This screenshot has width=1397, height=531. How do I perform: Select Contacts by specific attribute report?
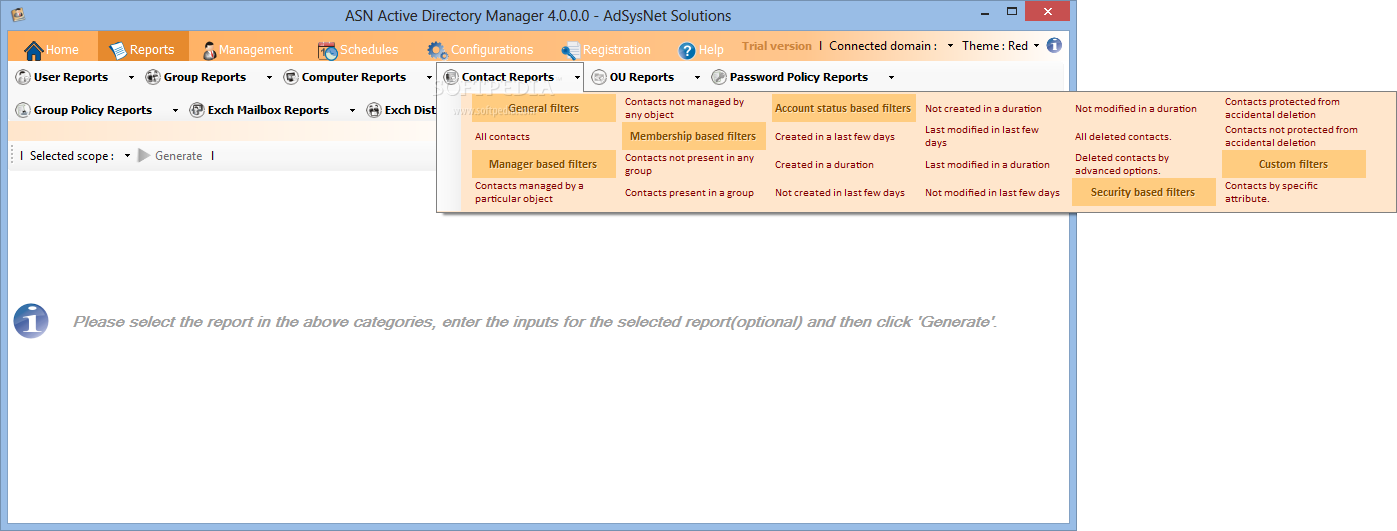click(1272, 192)
